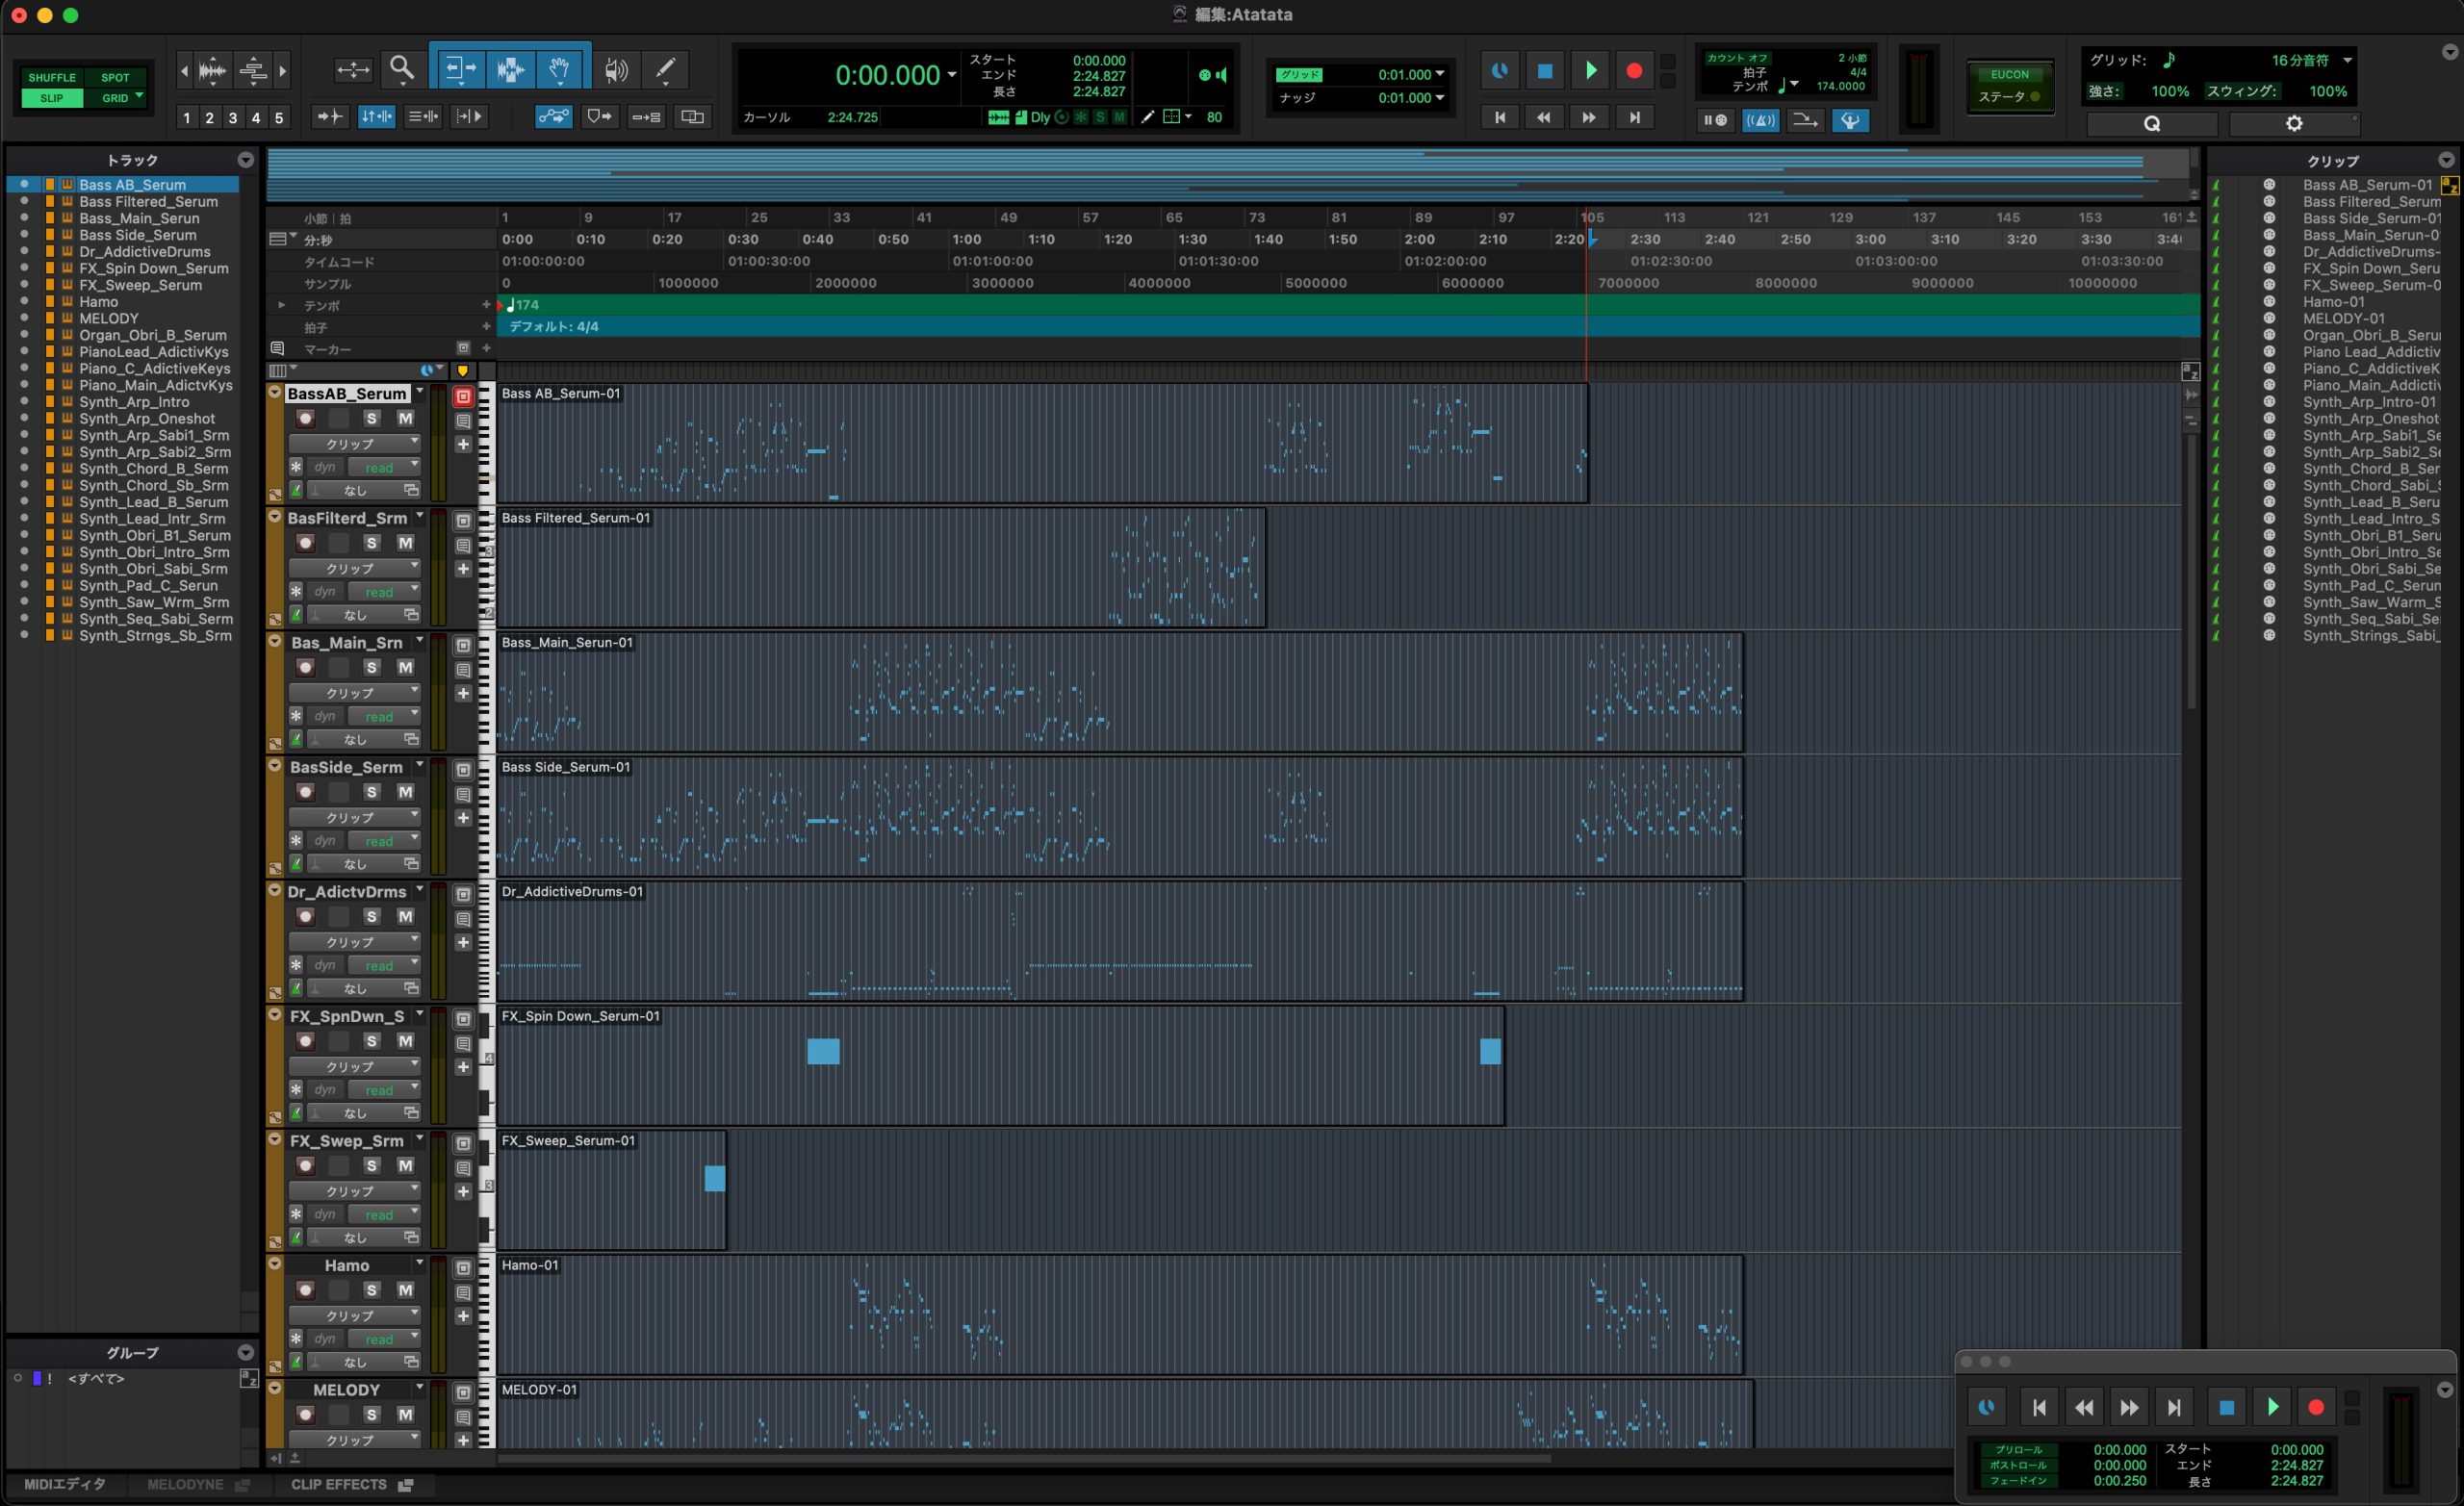Viewport: 2464px width, 1506px height.
Task: Switch to MELODYNE tab
Action: click(197, 1484)
